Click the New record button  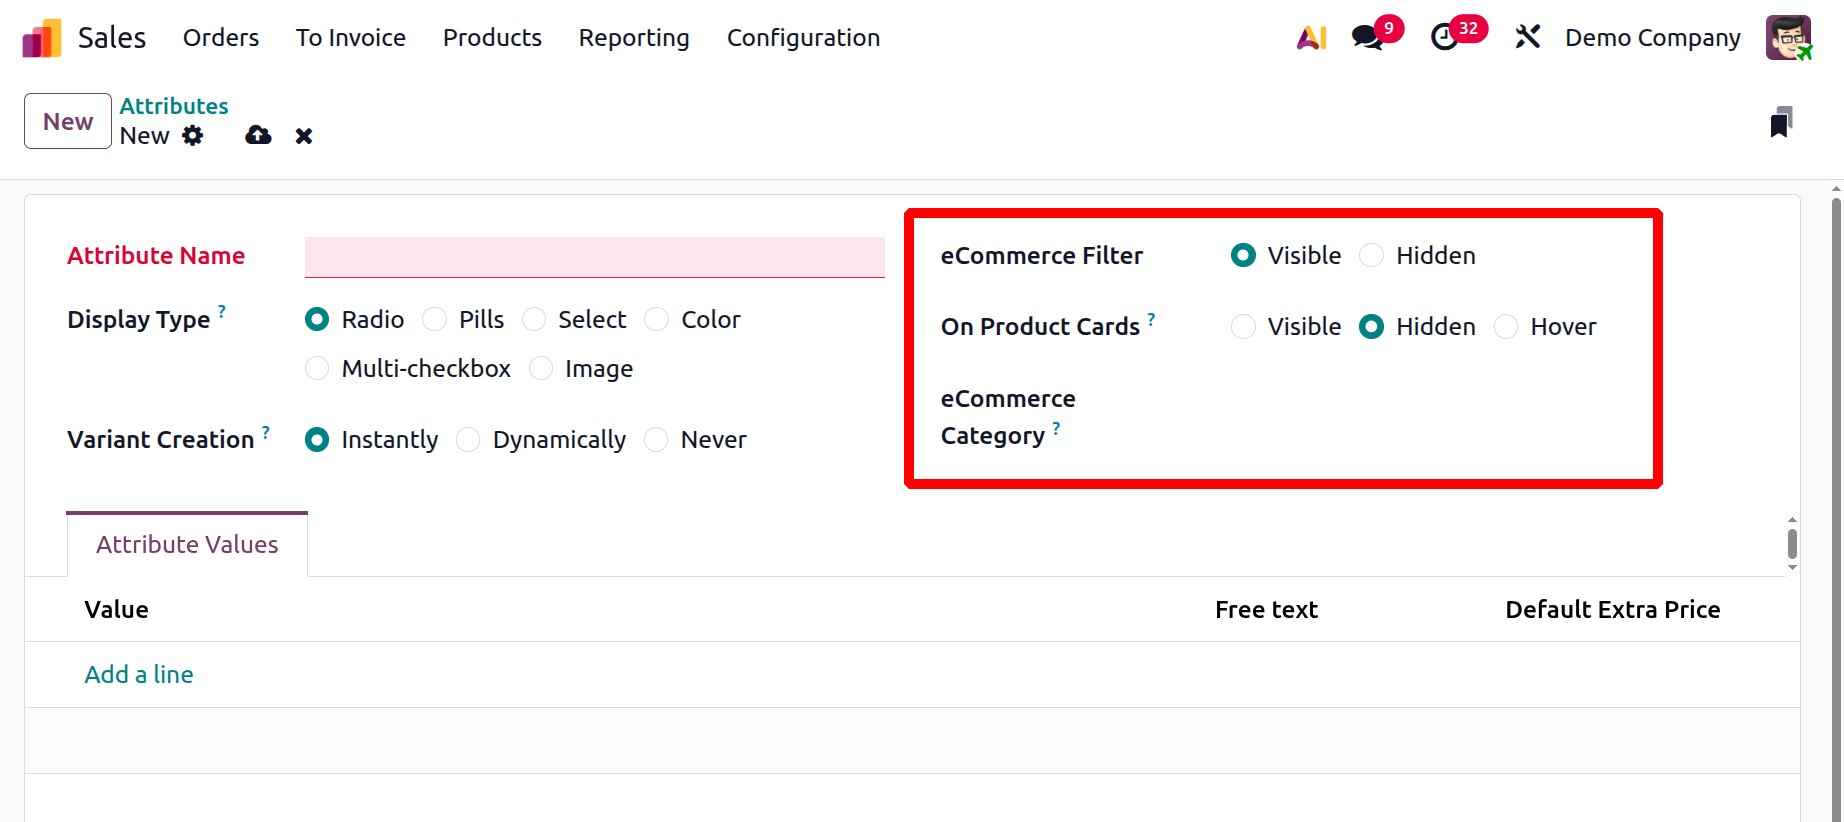pyautogui.click(x=68, y=121)
